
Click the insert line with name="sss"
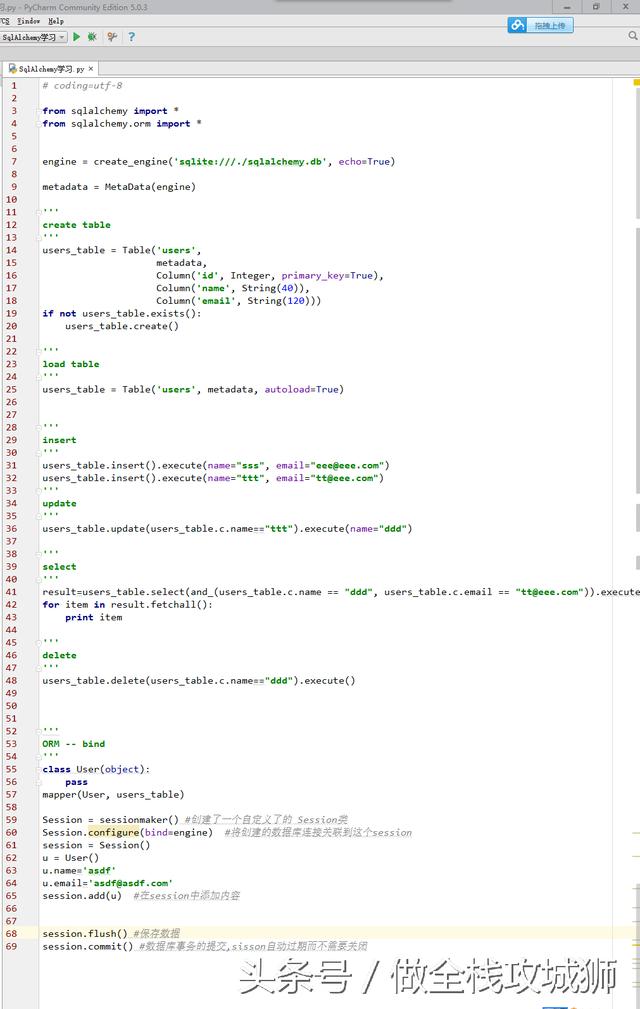point(216,465)
